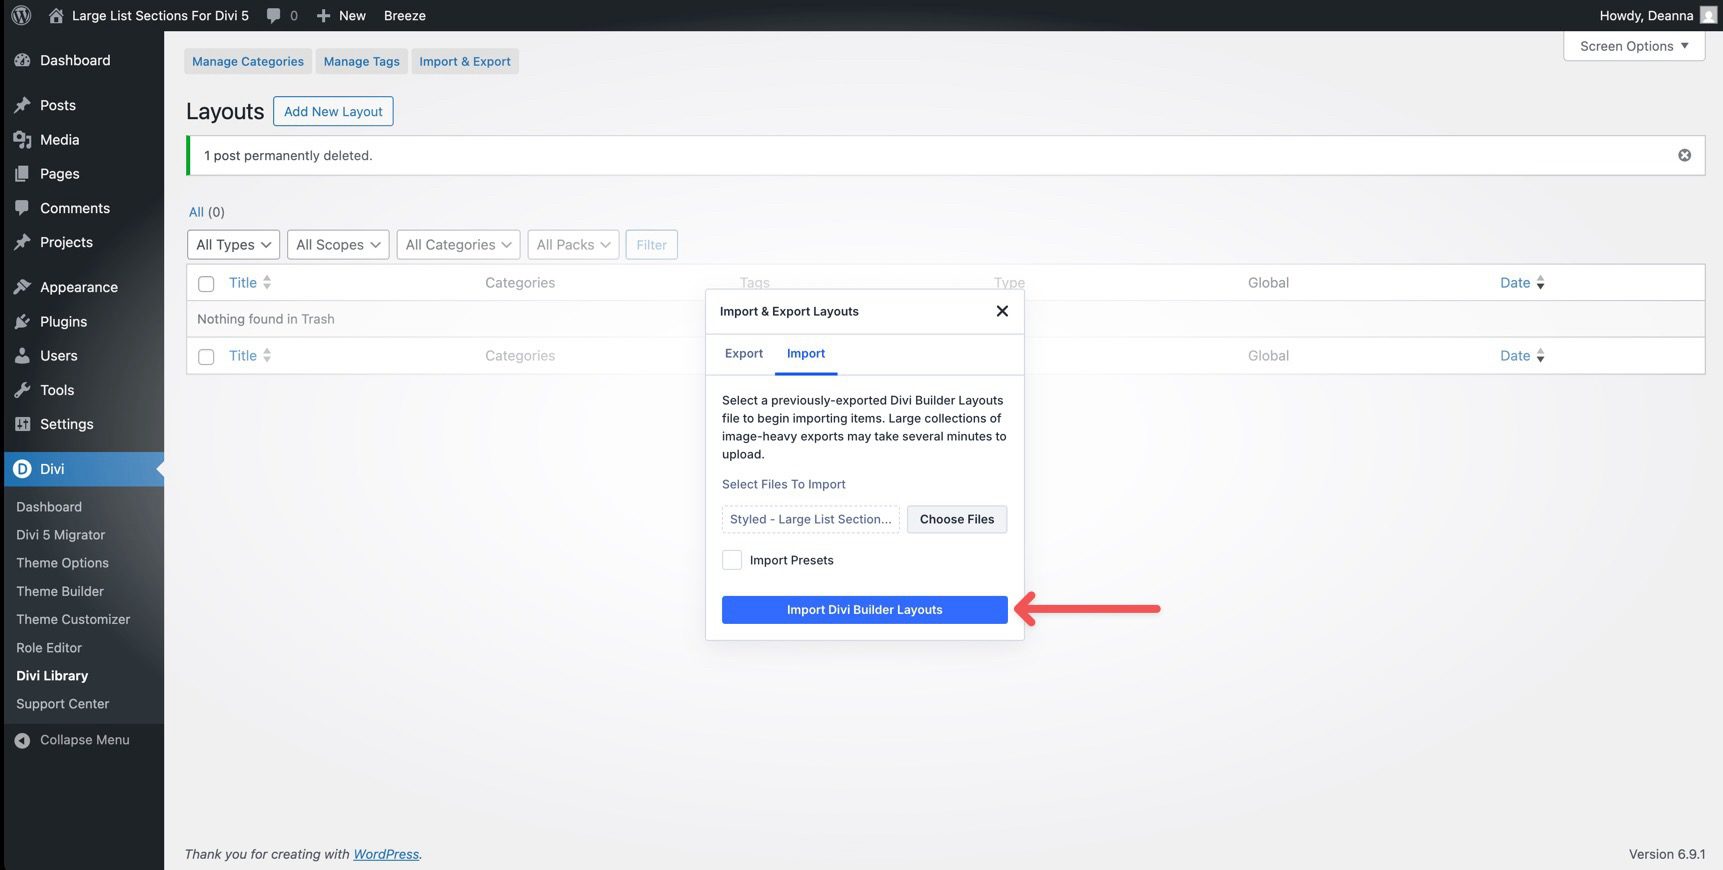
Task: Open site home icon in admin bar
Action: pos(56,15)
